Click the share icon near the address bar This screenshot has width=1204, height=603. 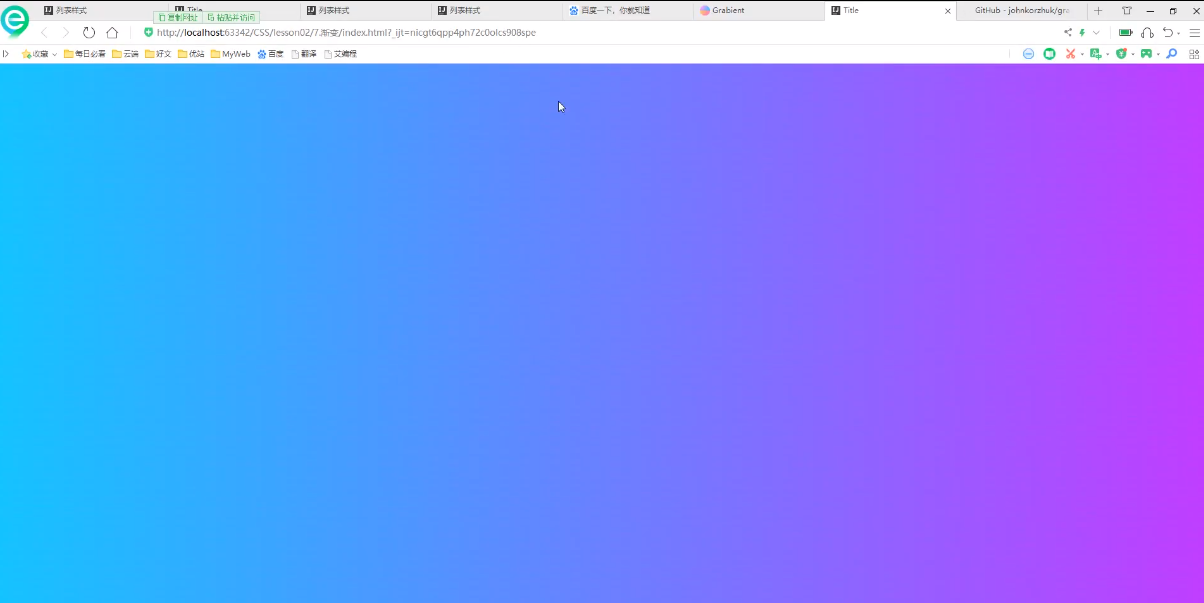pos(1068,32)
